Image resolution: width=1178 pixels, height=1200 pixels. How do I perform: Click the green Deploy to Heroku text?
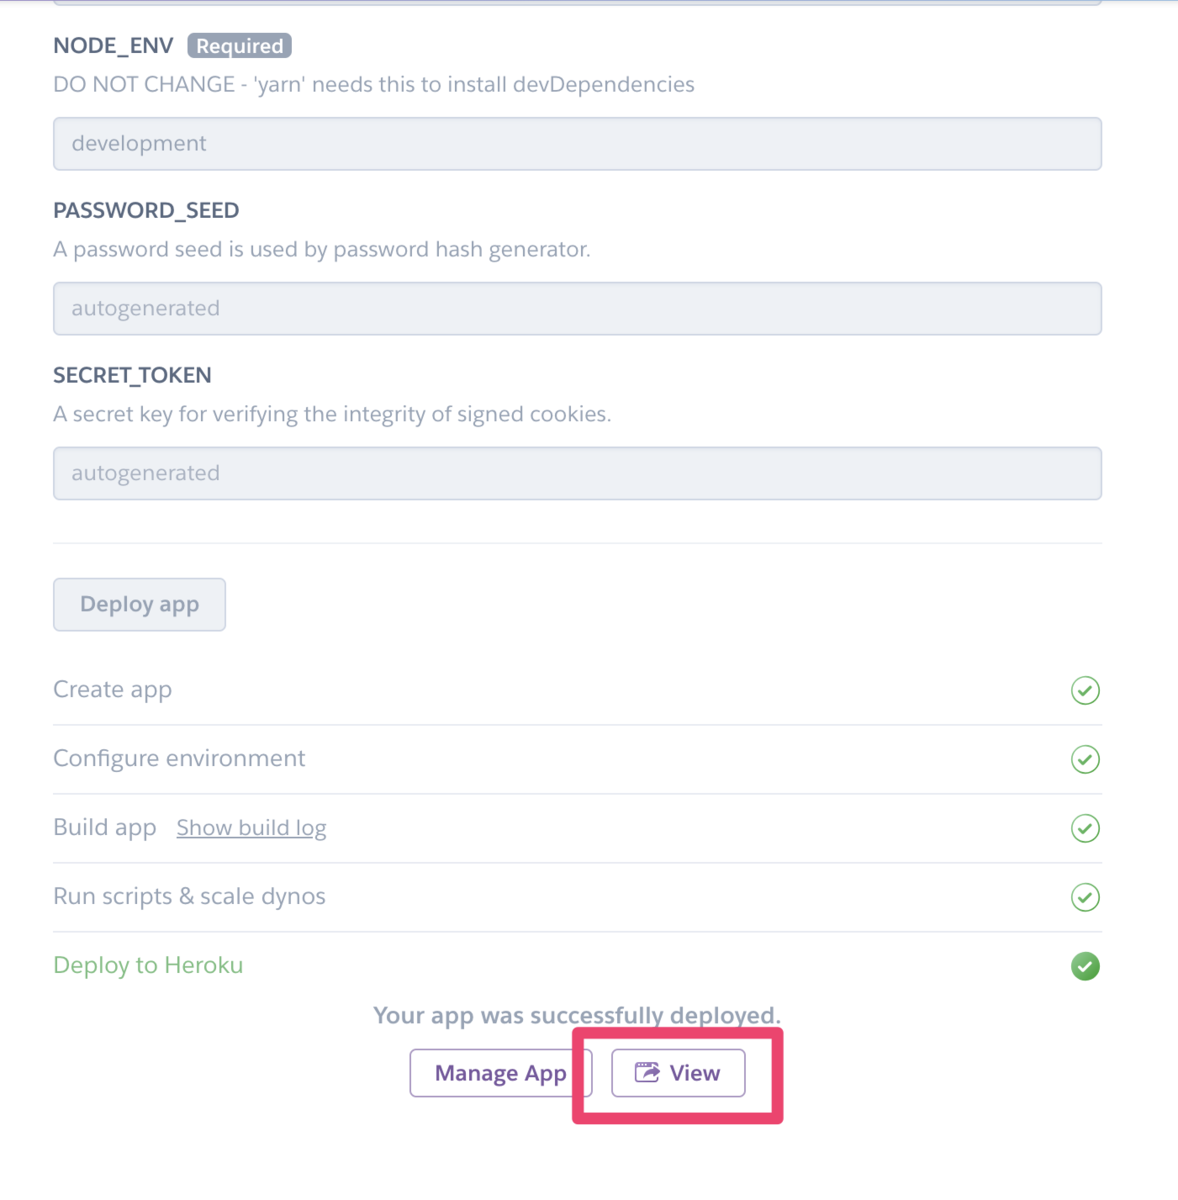pos(148,966)
